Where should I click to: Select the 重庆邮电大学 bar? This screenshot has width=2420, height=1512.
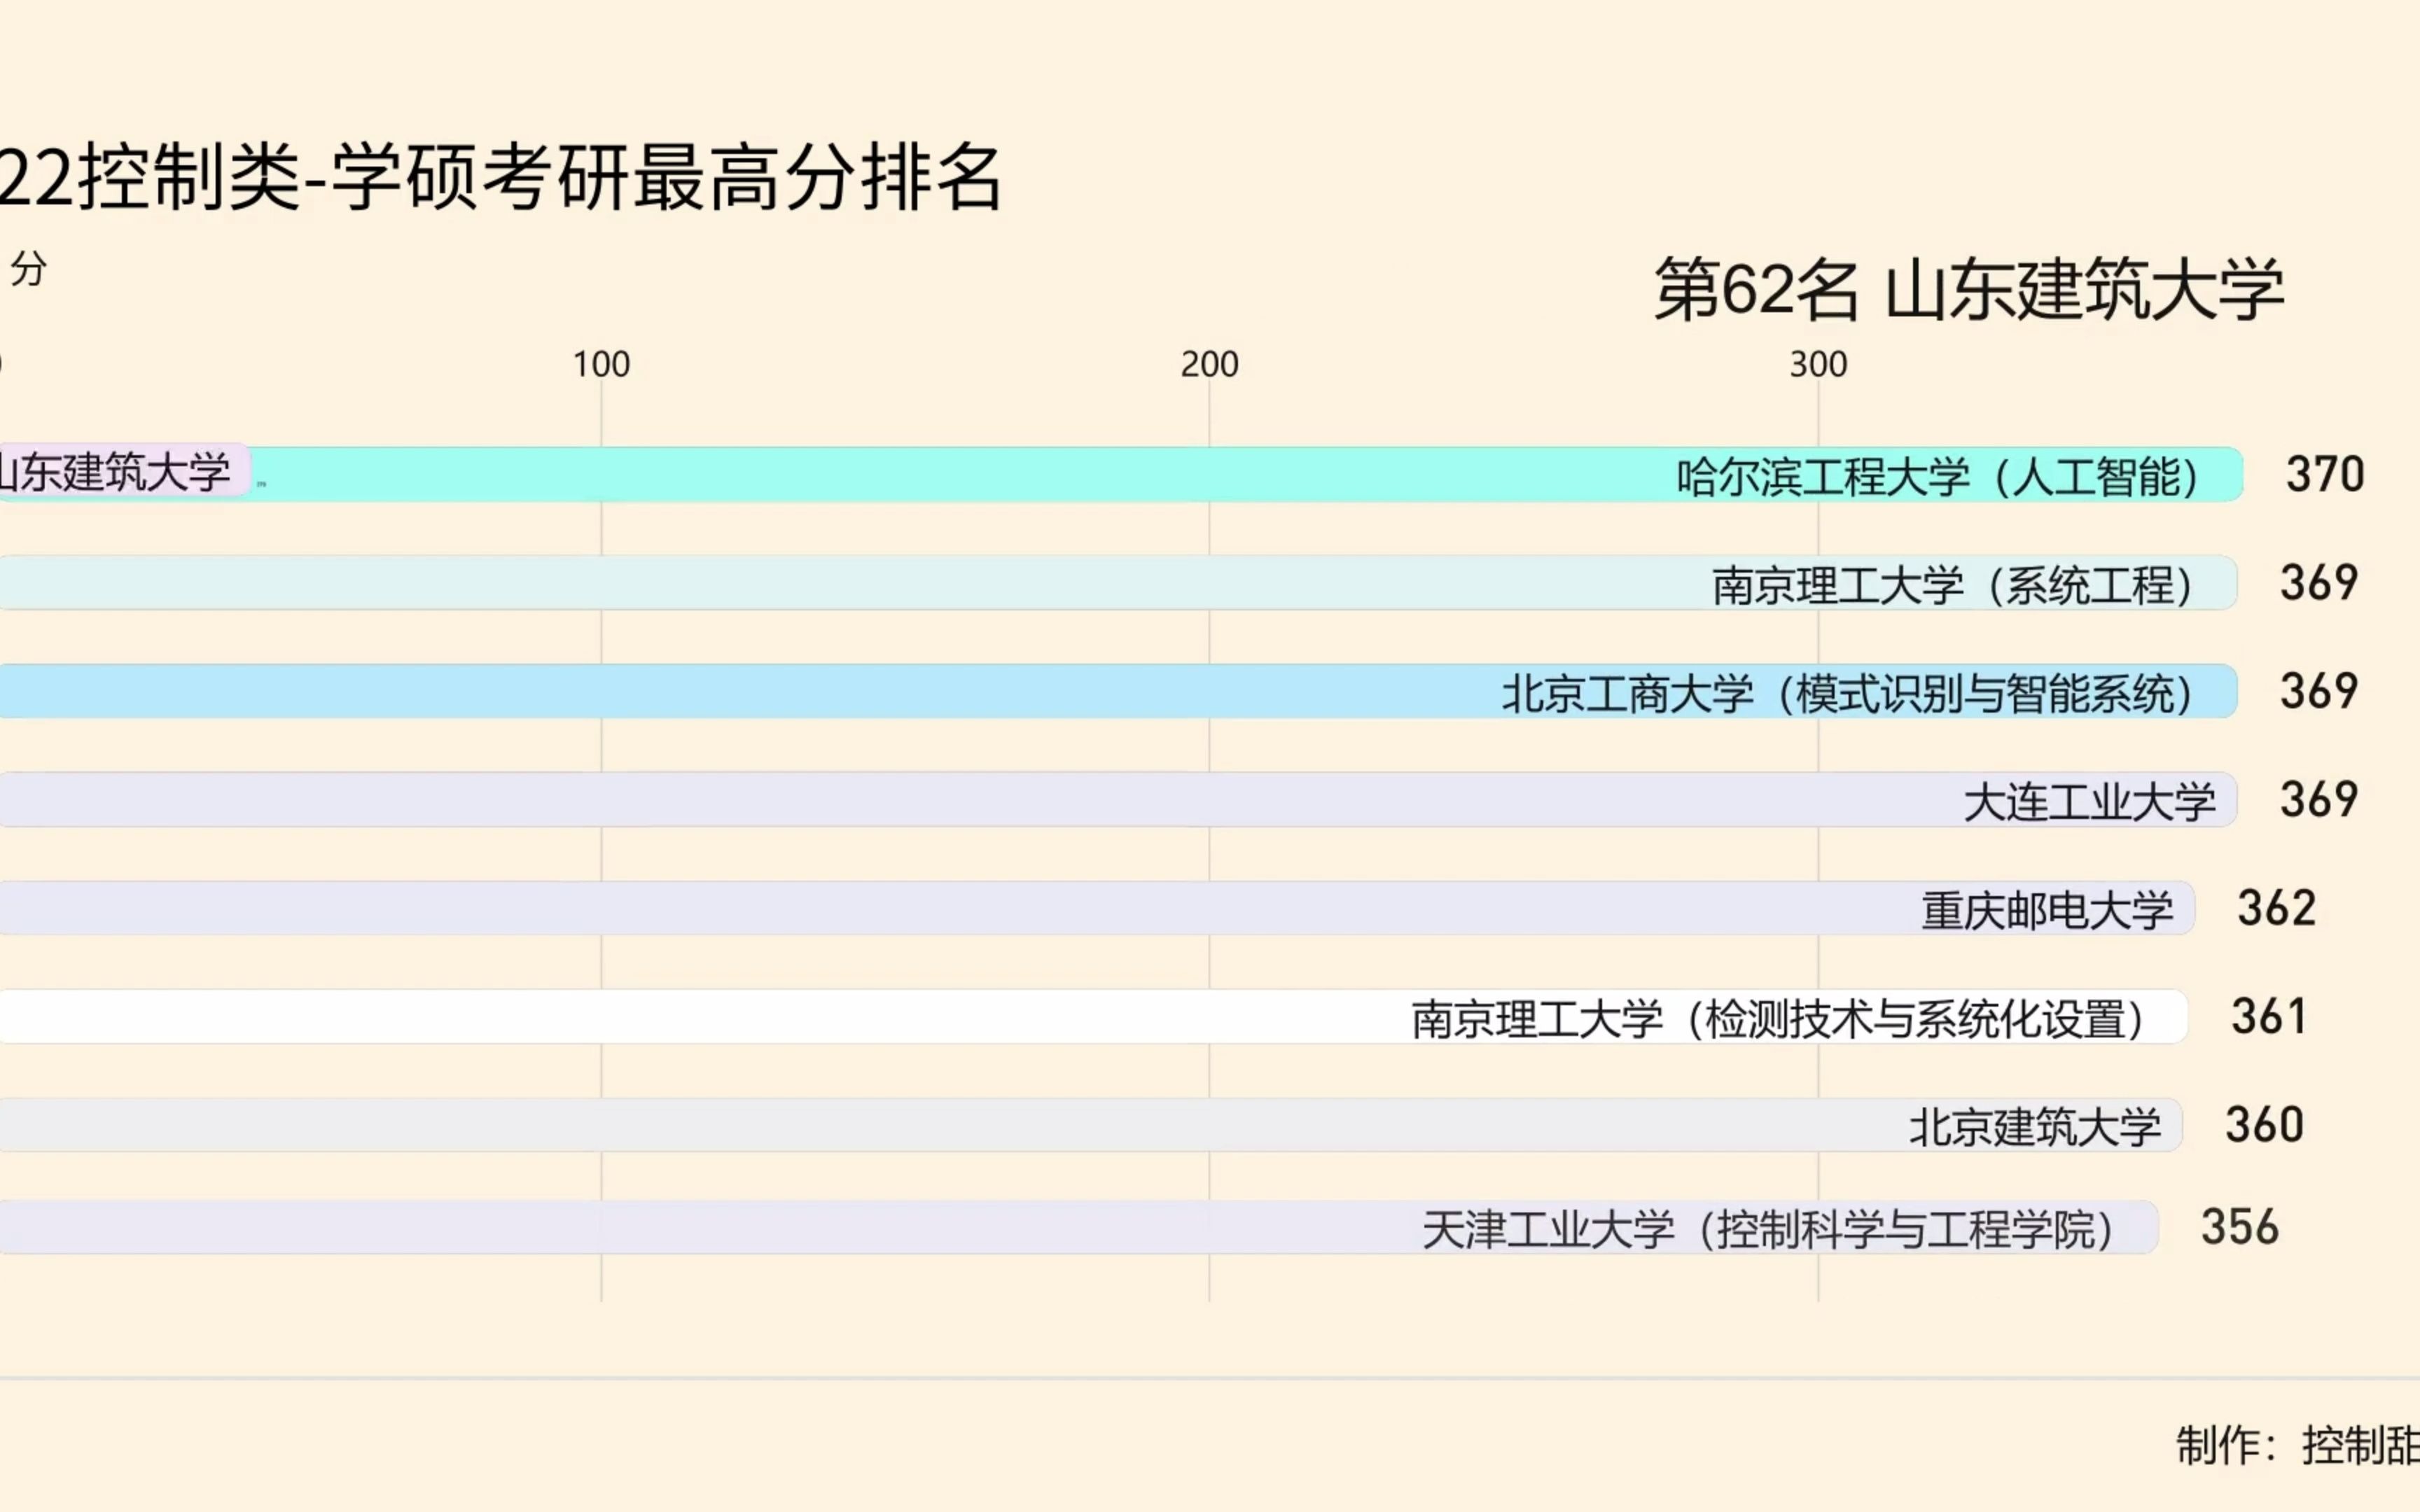(x=1097, y=908)
